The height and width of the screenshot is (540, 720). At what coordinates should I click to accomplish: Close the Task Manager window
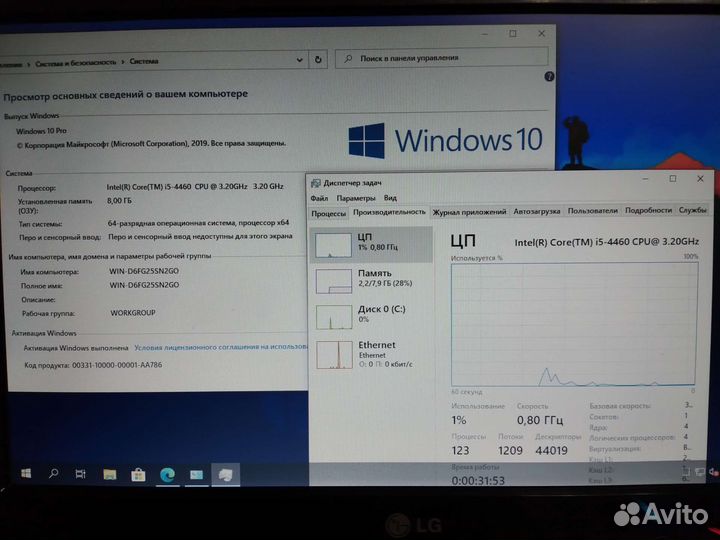point(700,179)
